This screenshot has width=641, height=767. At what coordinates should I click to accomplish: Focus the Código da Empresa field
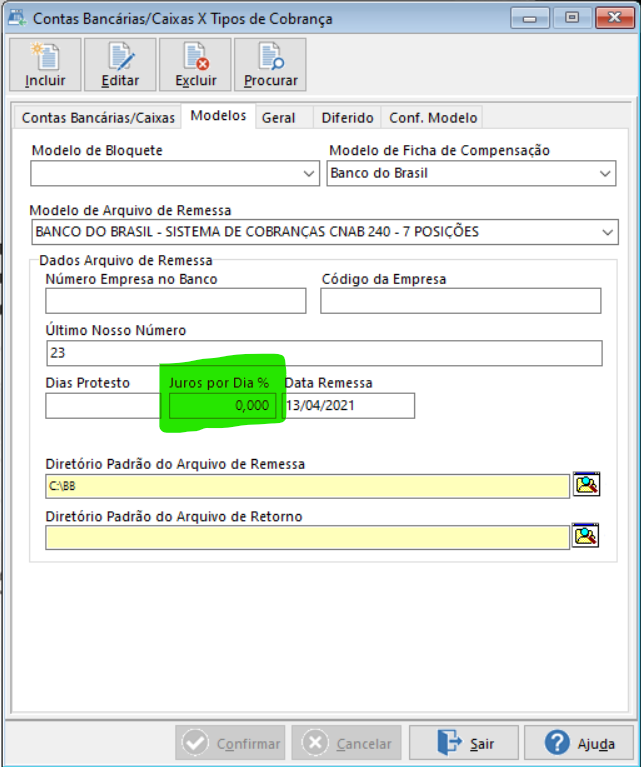tap(460, 301)
